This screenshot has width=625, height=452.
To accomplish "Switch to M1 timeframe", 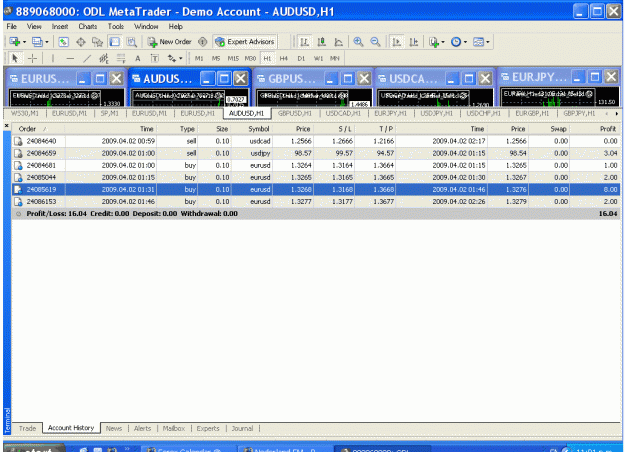I will point(199,59).
